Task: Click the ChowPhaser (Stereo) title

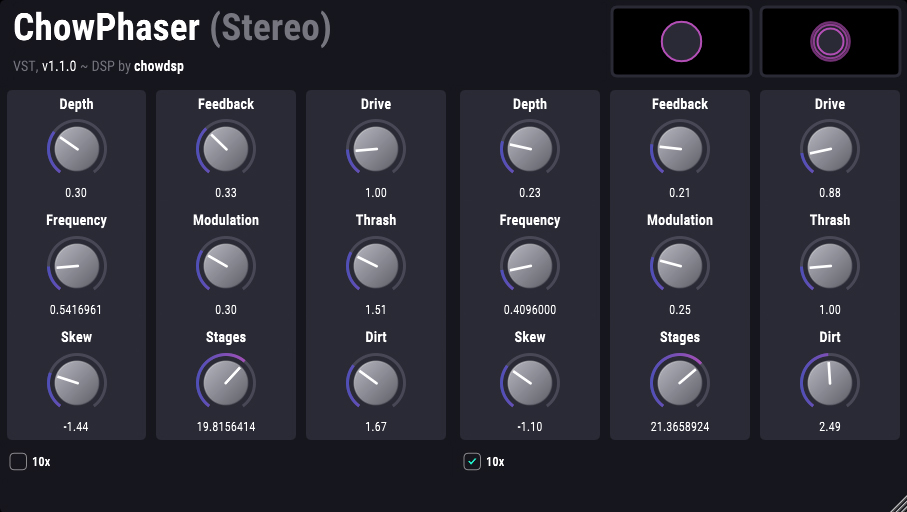Action: tap(172, 28)
